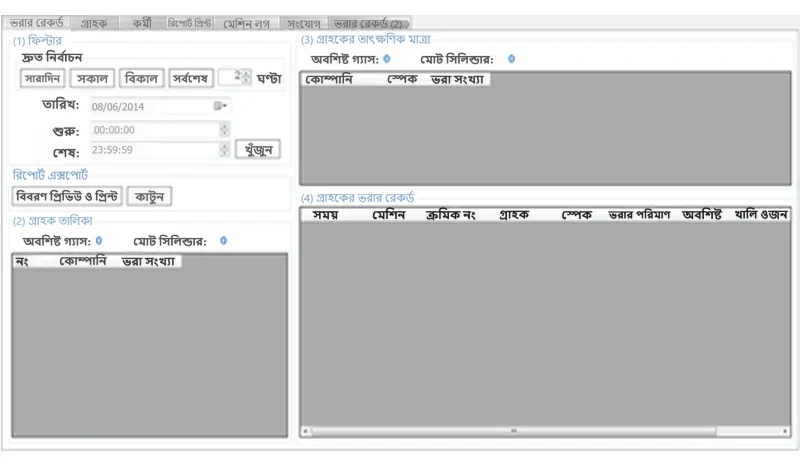Open the মেশিন লগ tab
800x467 pixels.
(x=246, y=23)
